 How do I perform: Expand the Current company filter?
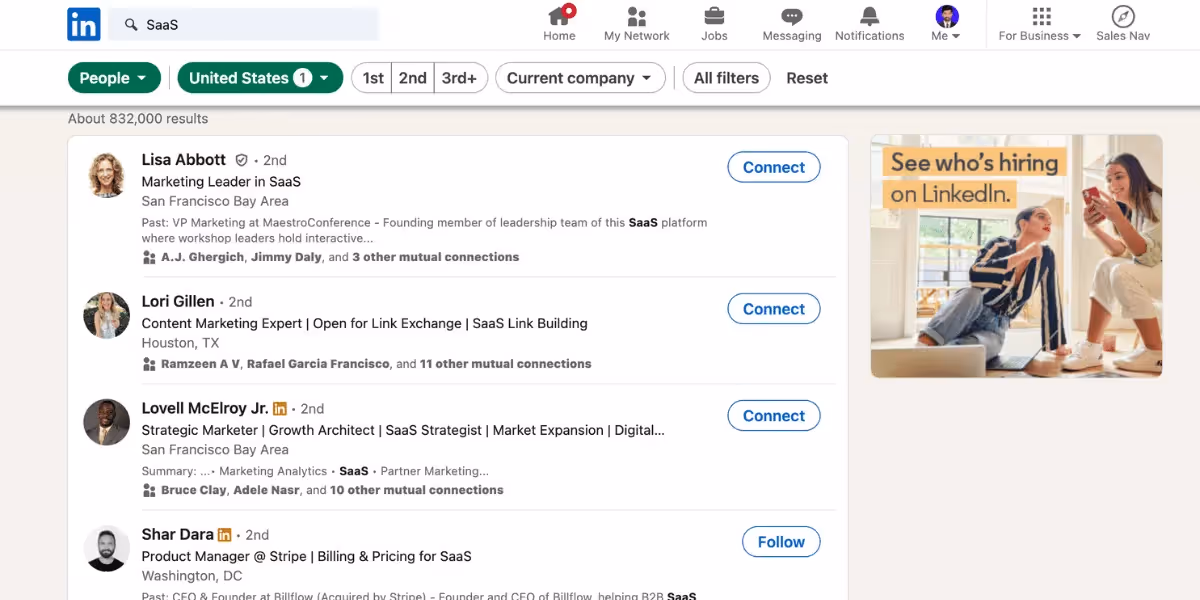pyautogui.click(x=580, y=78)
